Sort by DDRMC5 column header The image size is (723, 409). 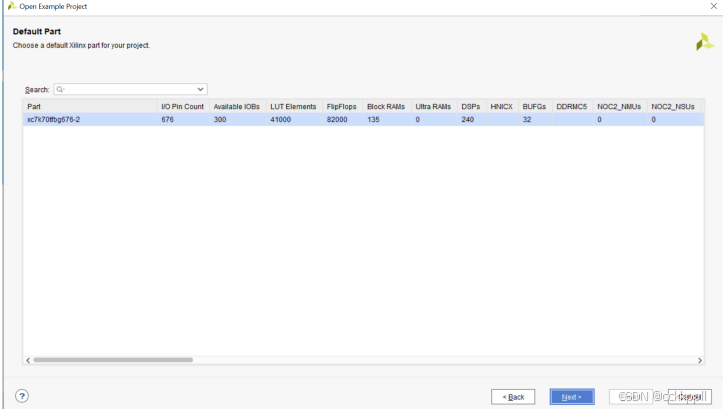572,107
